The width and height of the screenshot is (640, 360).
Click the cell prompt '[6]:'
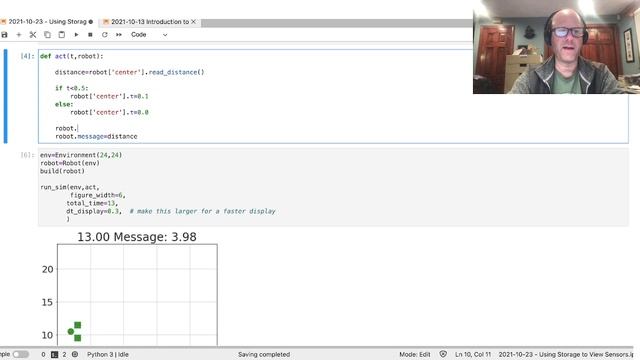pyautogui.click(x=27, y=155)
